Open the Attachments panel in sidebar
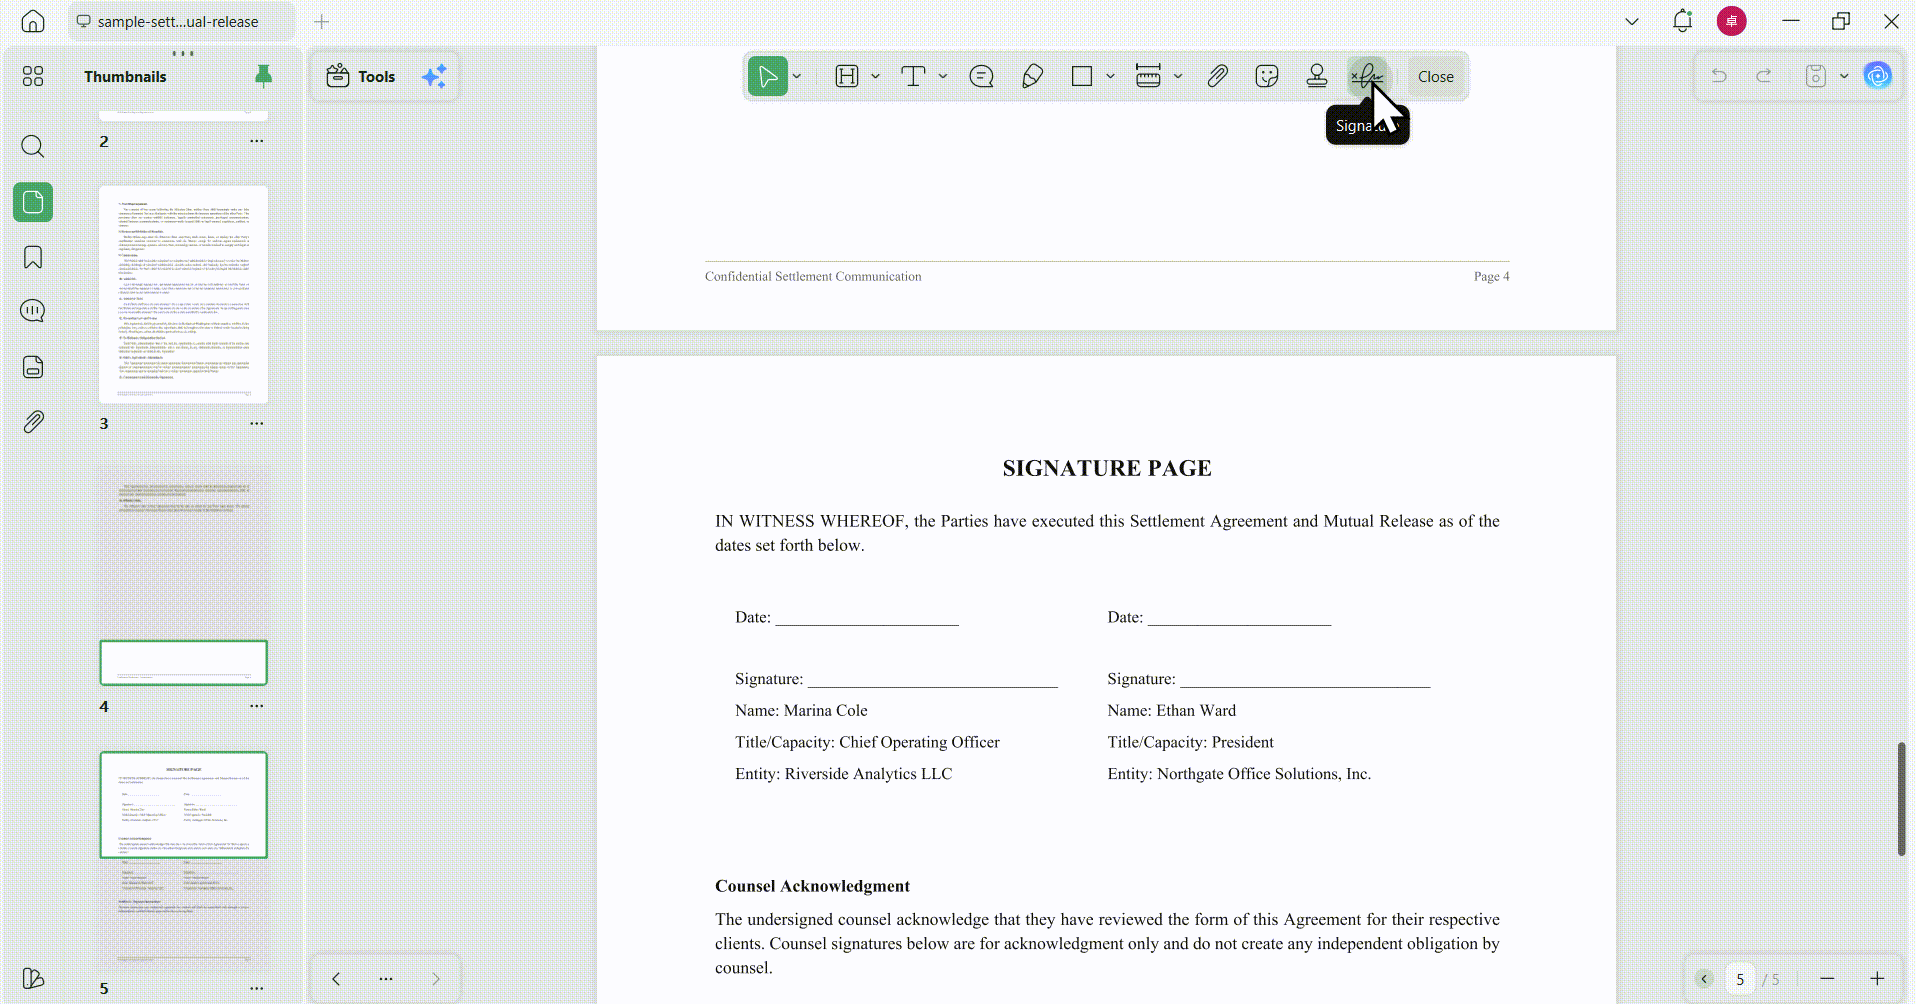Viewport: 1916px width, 1004px height. tap(33, 422)
